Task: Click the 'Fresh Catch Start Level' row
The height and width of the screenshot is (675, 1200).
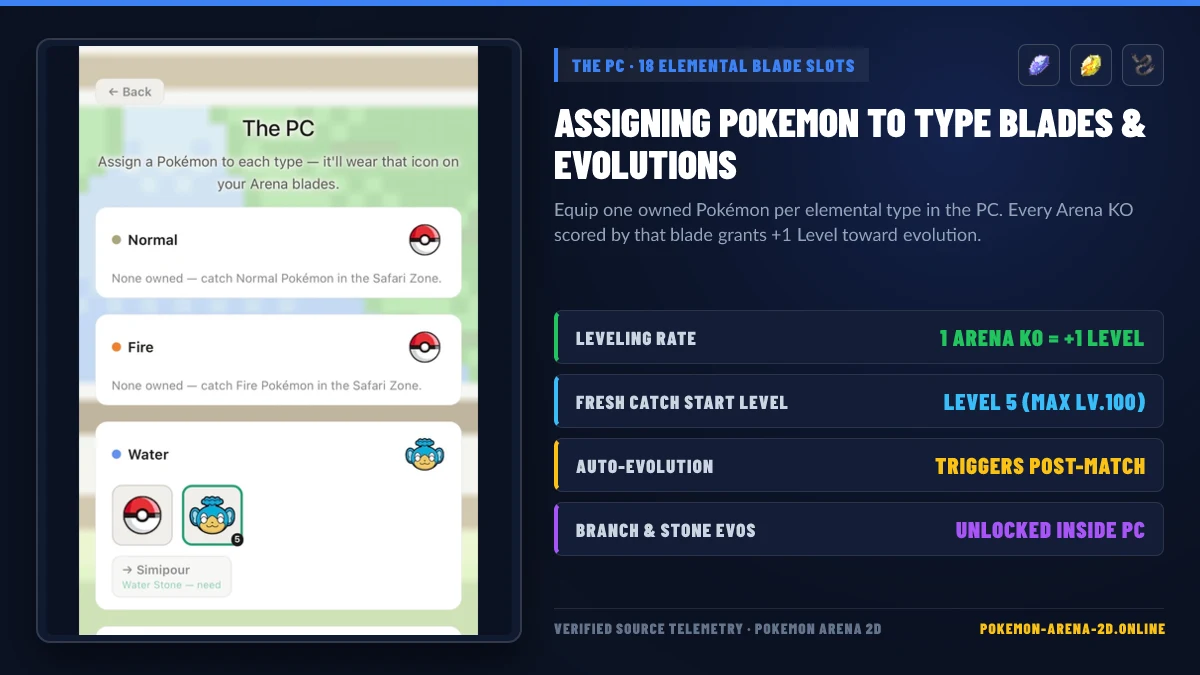Action: 859,401
